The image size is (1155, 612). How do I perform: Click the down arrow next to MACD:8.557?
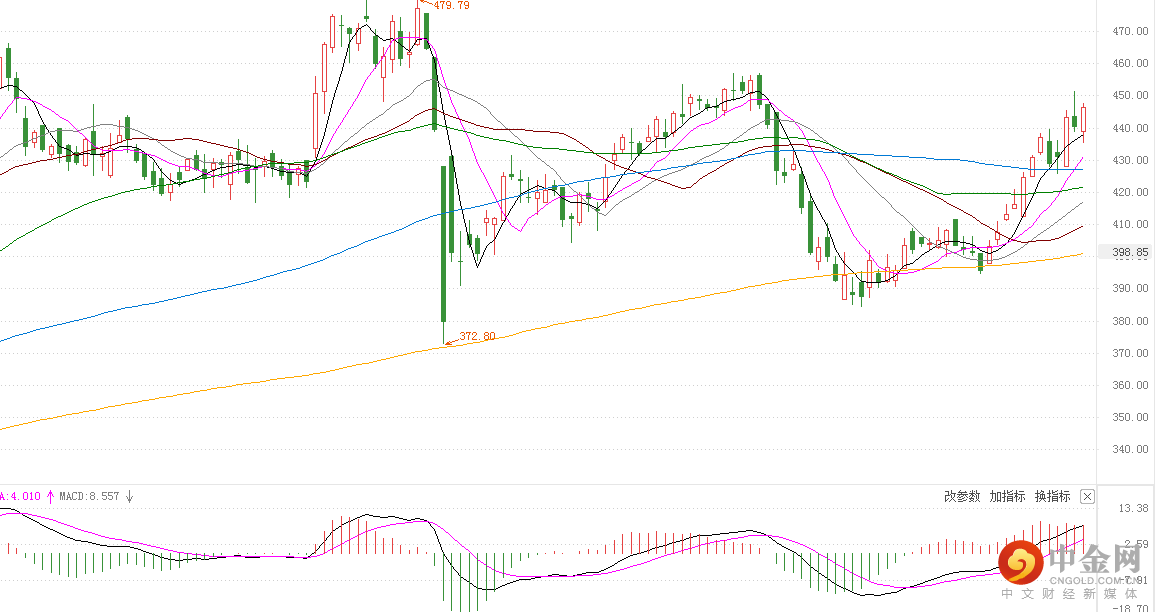(x=130, y=496)
